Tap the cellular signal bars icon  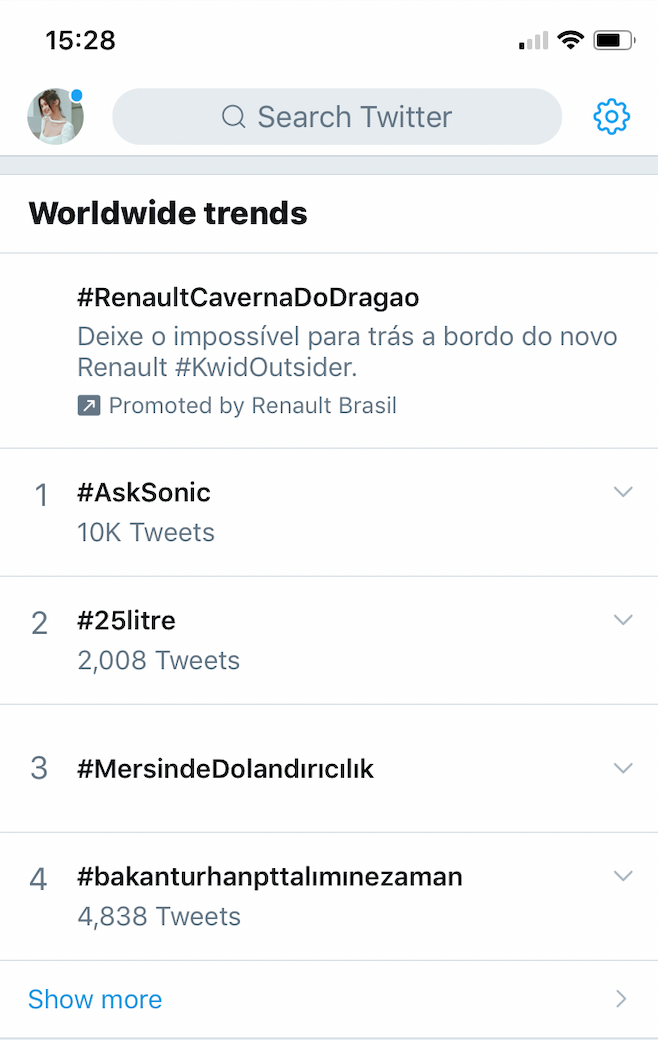click(533, 41)
